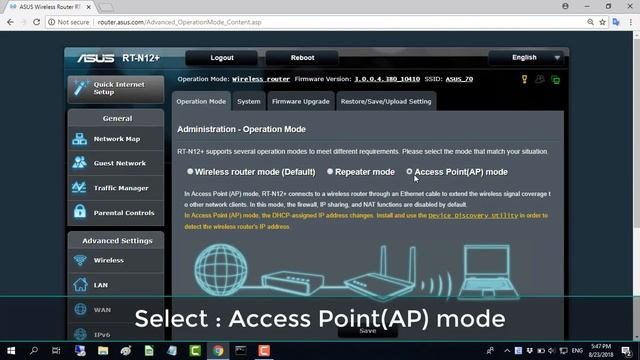Open Chrome profile icon in title bar
Screen dimensions: 640x360
point(565,6)
